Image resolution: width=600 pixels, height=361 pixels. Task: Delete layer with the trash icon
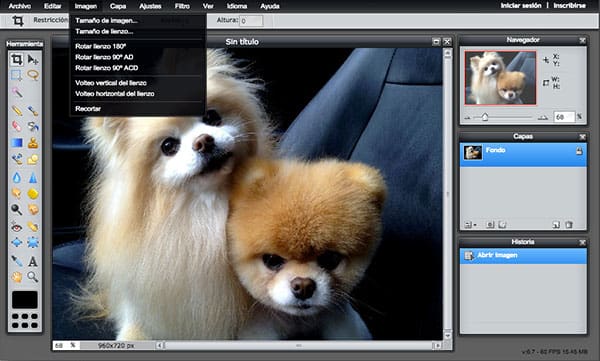tap(569, 225)
